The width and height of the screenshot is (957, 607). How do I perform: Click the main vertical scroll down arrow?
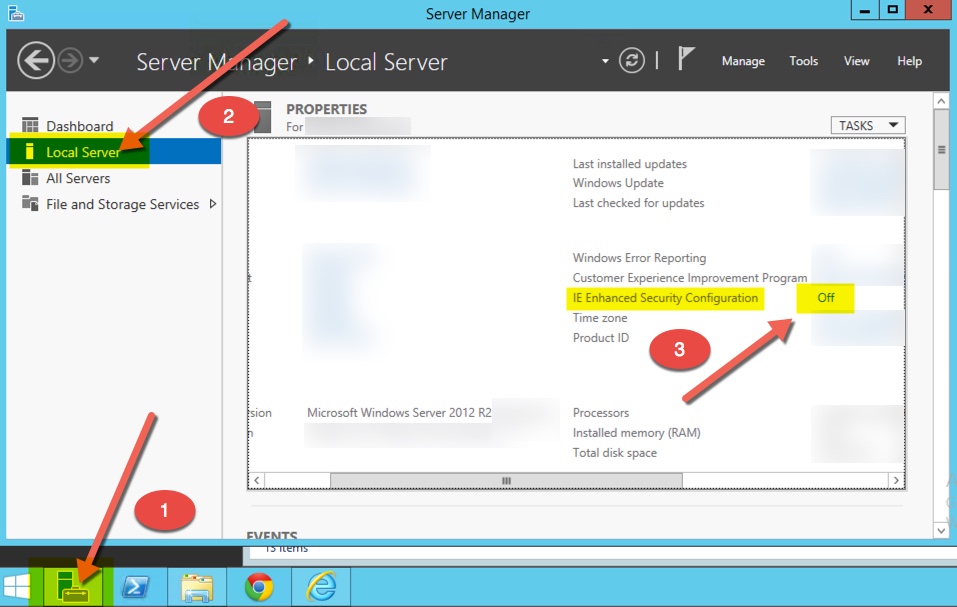(x=941, y=531)
